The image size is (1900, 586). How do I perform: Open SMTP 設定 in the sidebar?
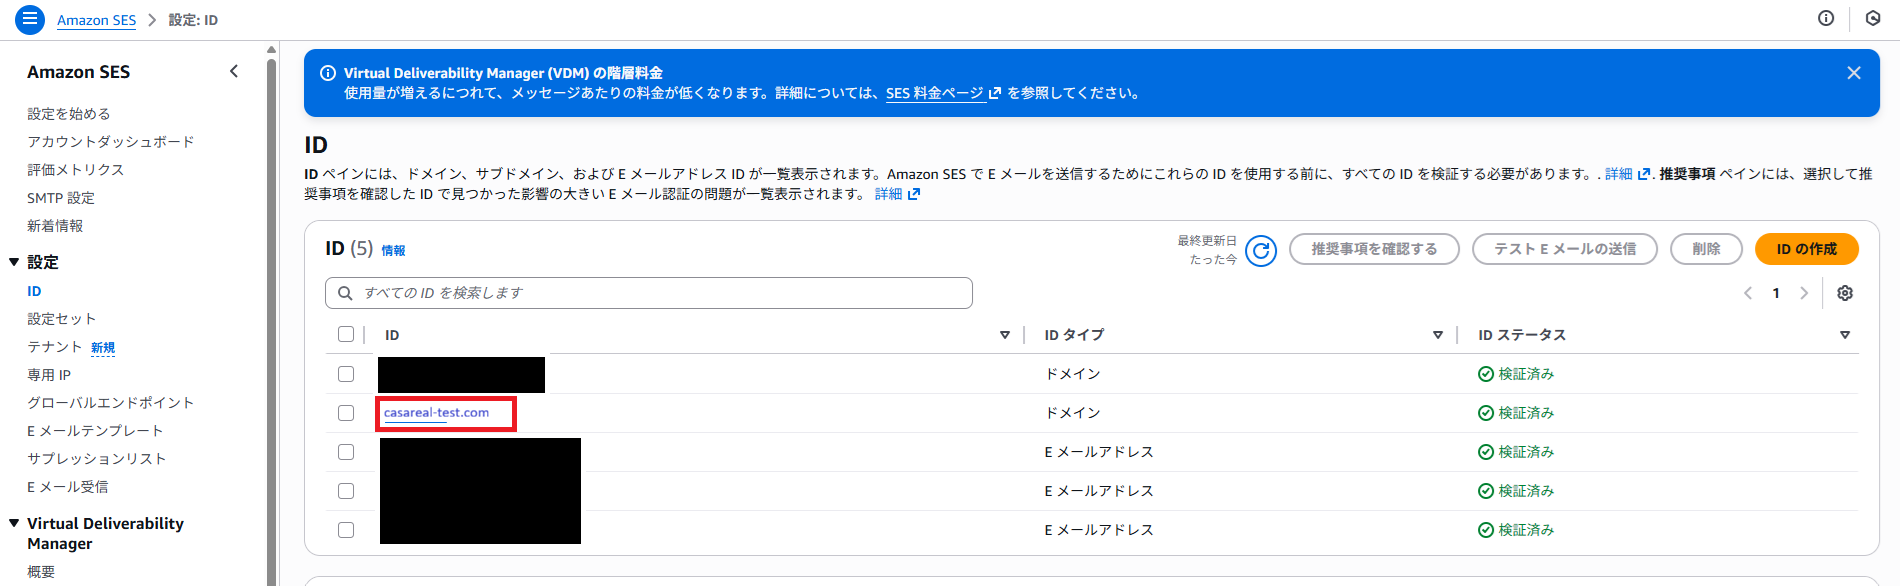[61, 198]
